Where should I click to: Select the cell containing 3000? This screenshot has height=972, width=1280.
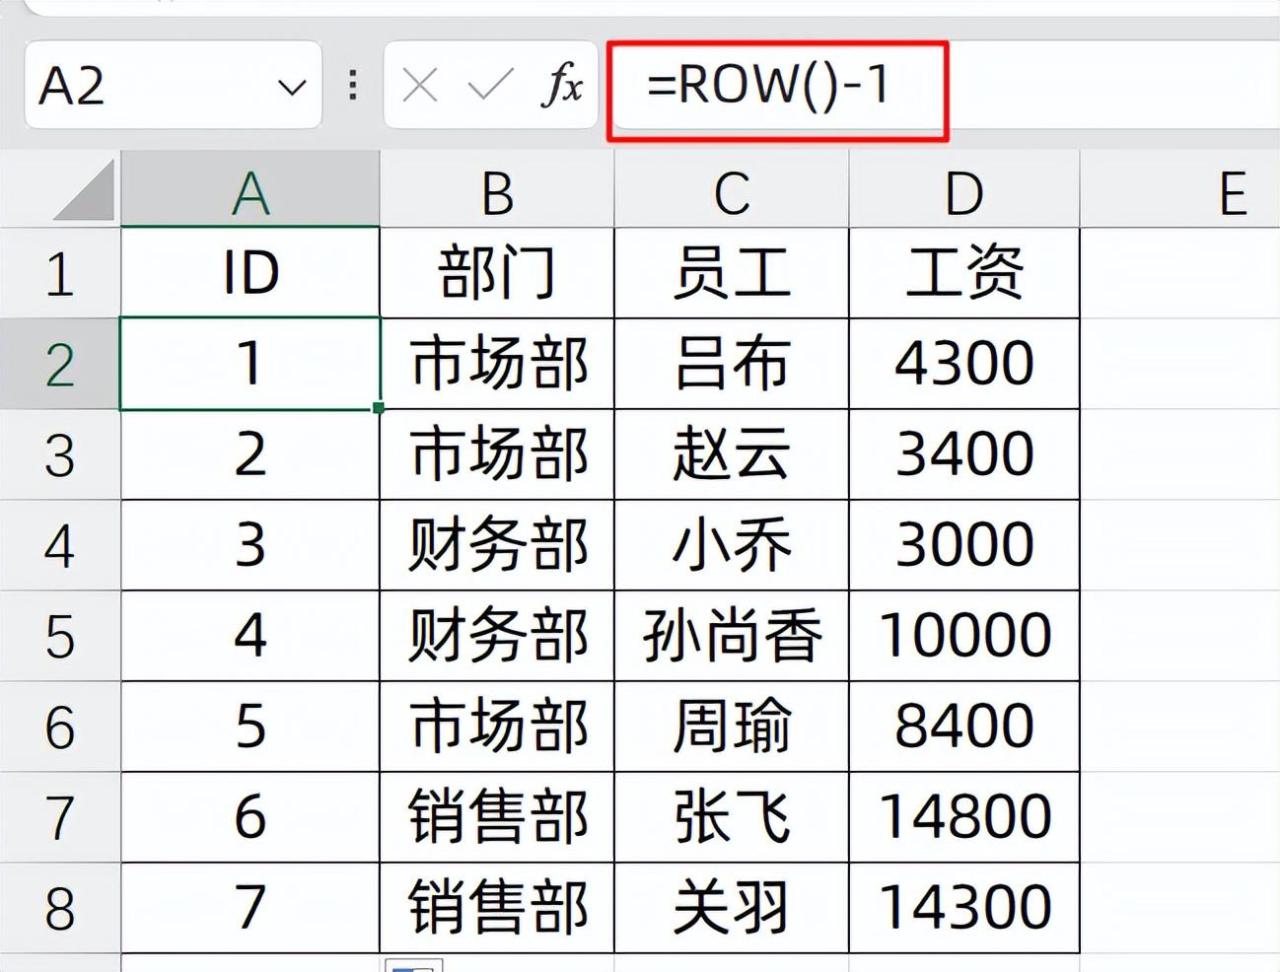[964, 545]
